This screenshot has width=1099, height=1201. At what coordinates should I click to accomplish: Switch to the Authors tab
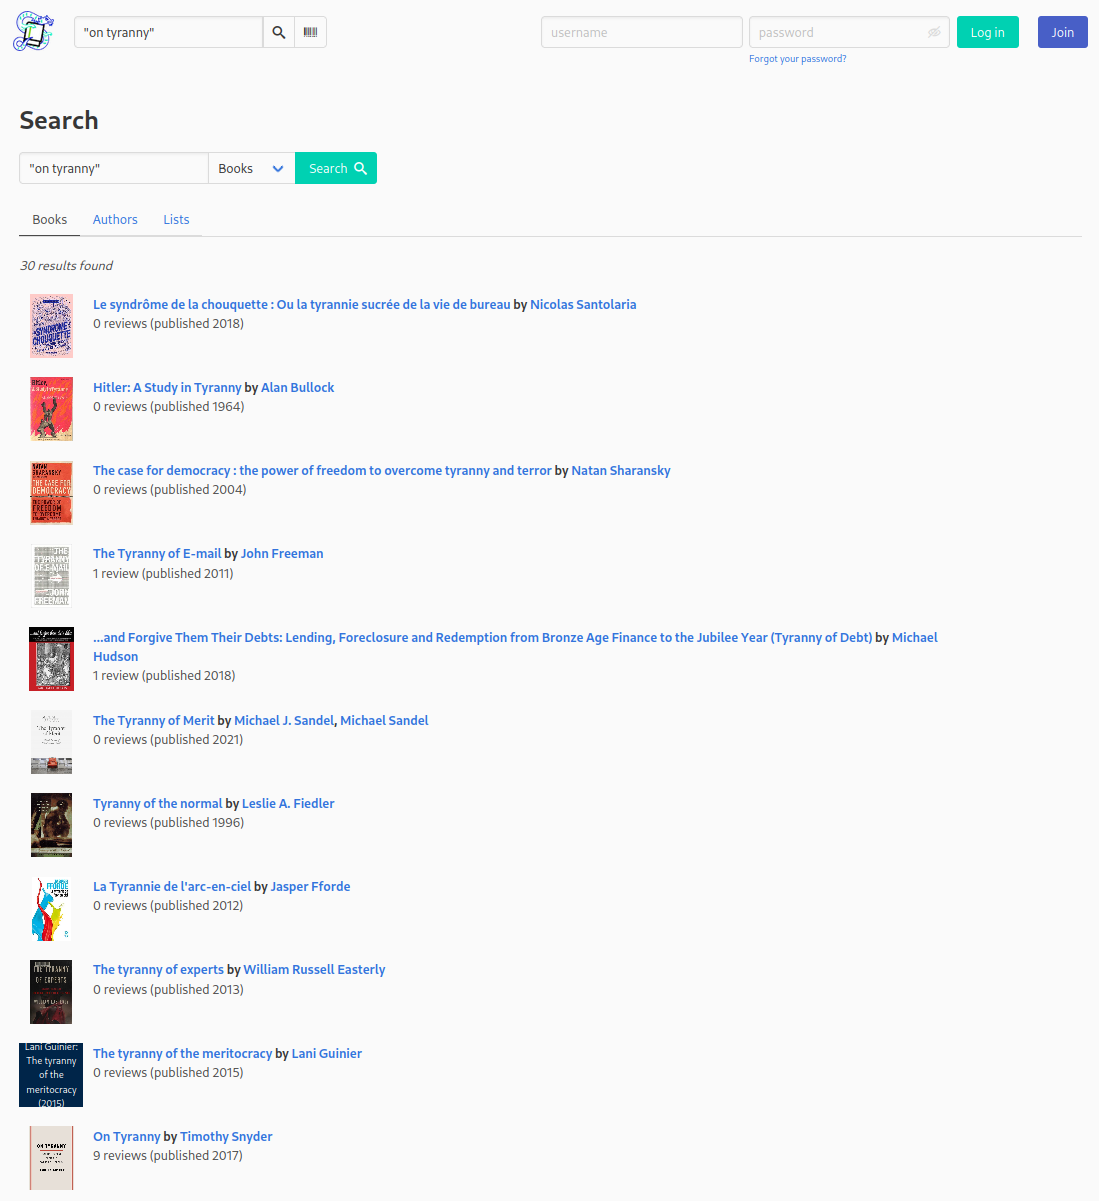point(115,219)
